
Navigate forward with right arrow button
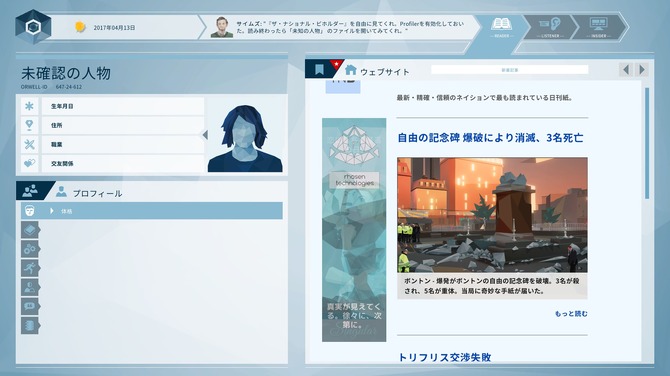click(642, 70)
